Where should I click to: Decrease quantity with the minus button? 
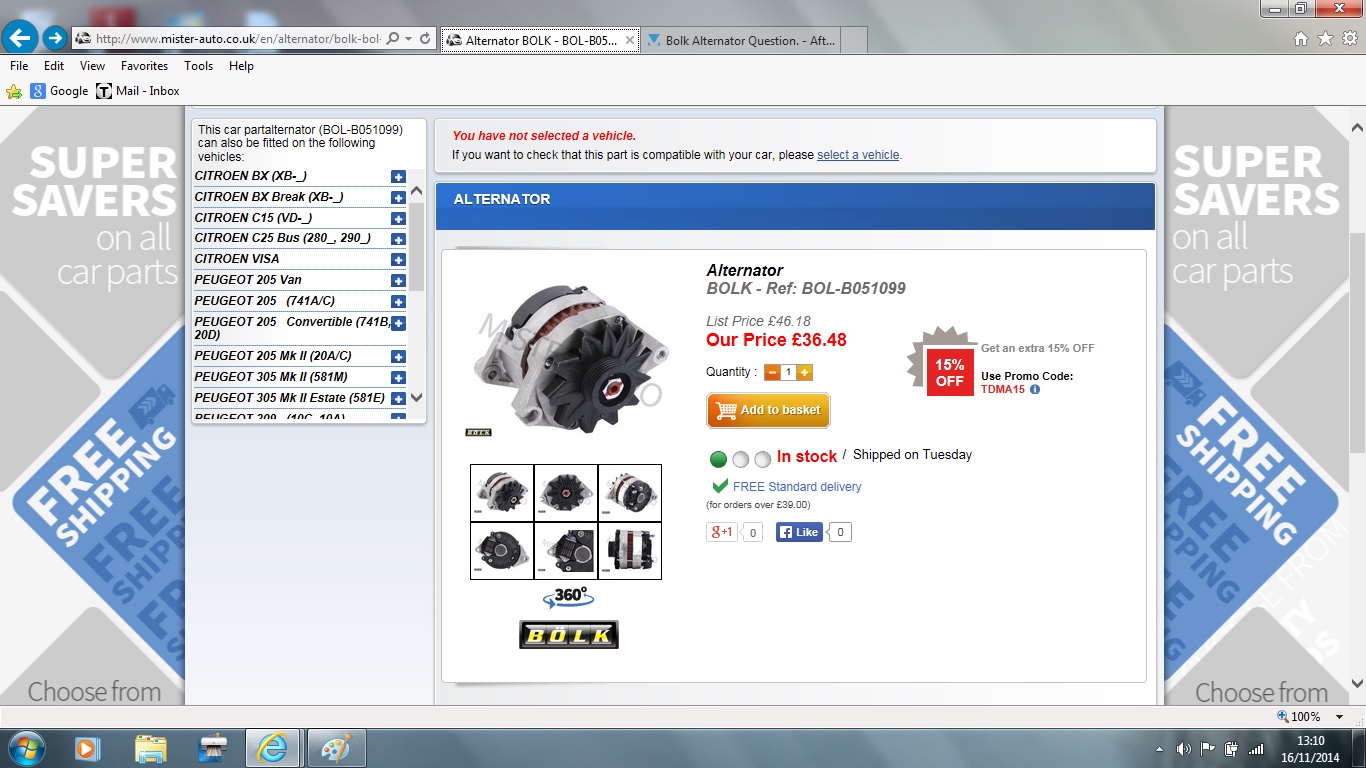click(772, 372)
